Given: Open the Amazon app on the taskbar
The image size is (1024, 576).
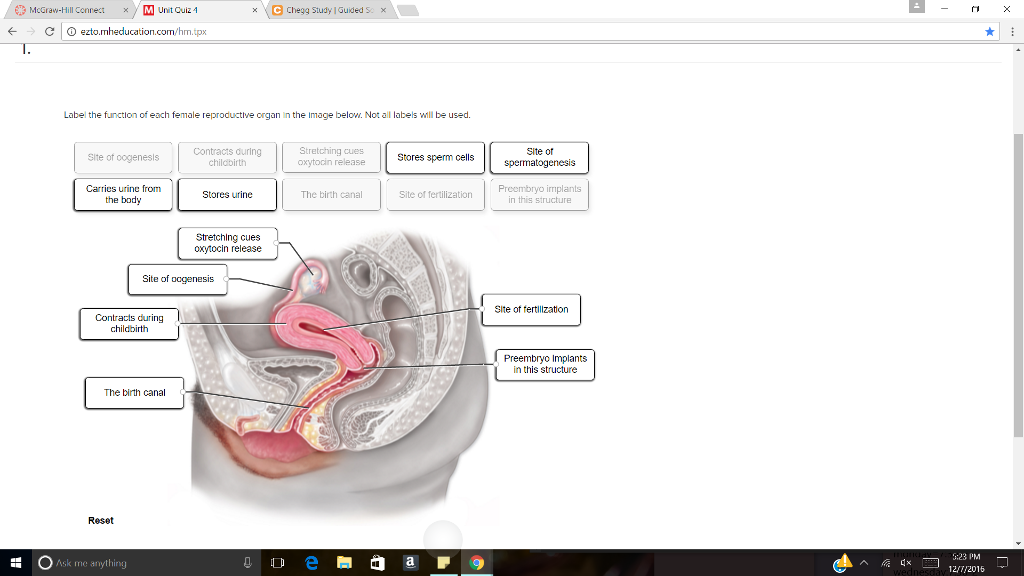Looking at the screenshot, I should pos(410,562).
